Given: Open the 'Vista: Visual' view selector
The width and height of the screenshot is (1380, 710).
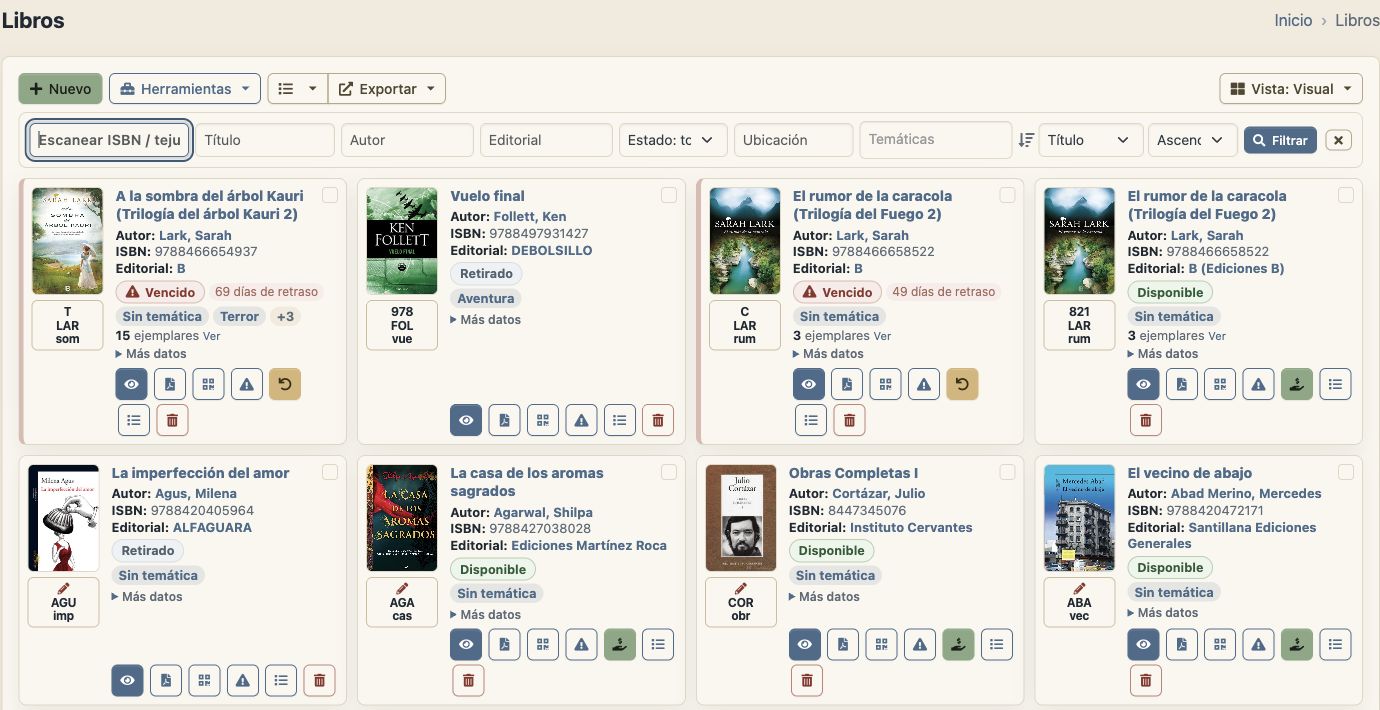Looking at the screenshot, I should click(x=1291, y=89).
